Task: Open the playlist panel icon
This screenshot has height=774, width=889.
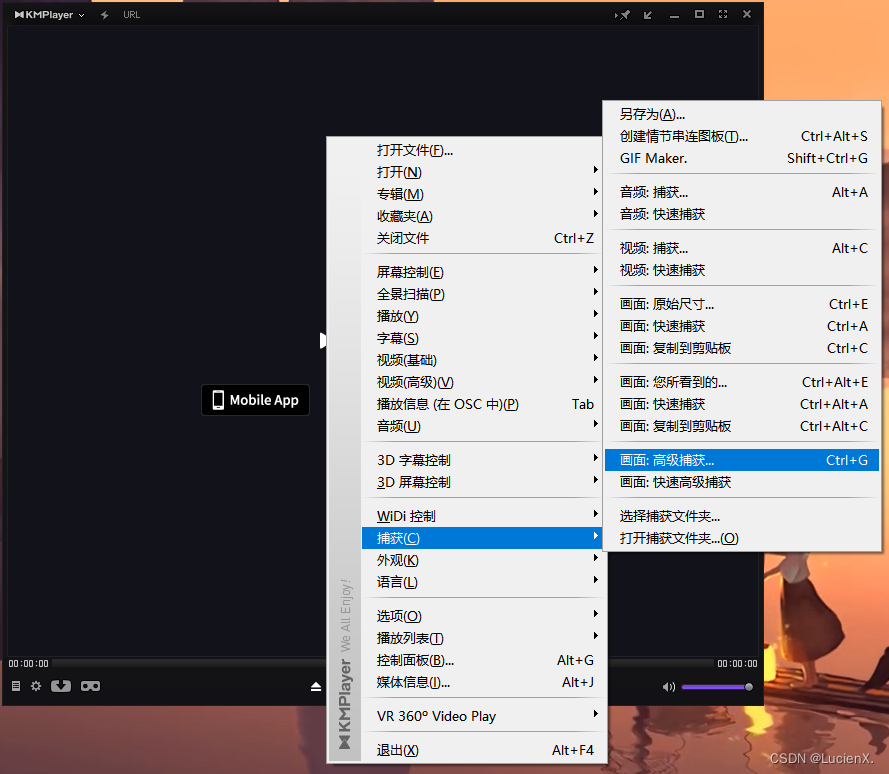Action: click(x=14, y=686)
